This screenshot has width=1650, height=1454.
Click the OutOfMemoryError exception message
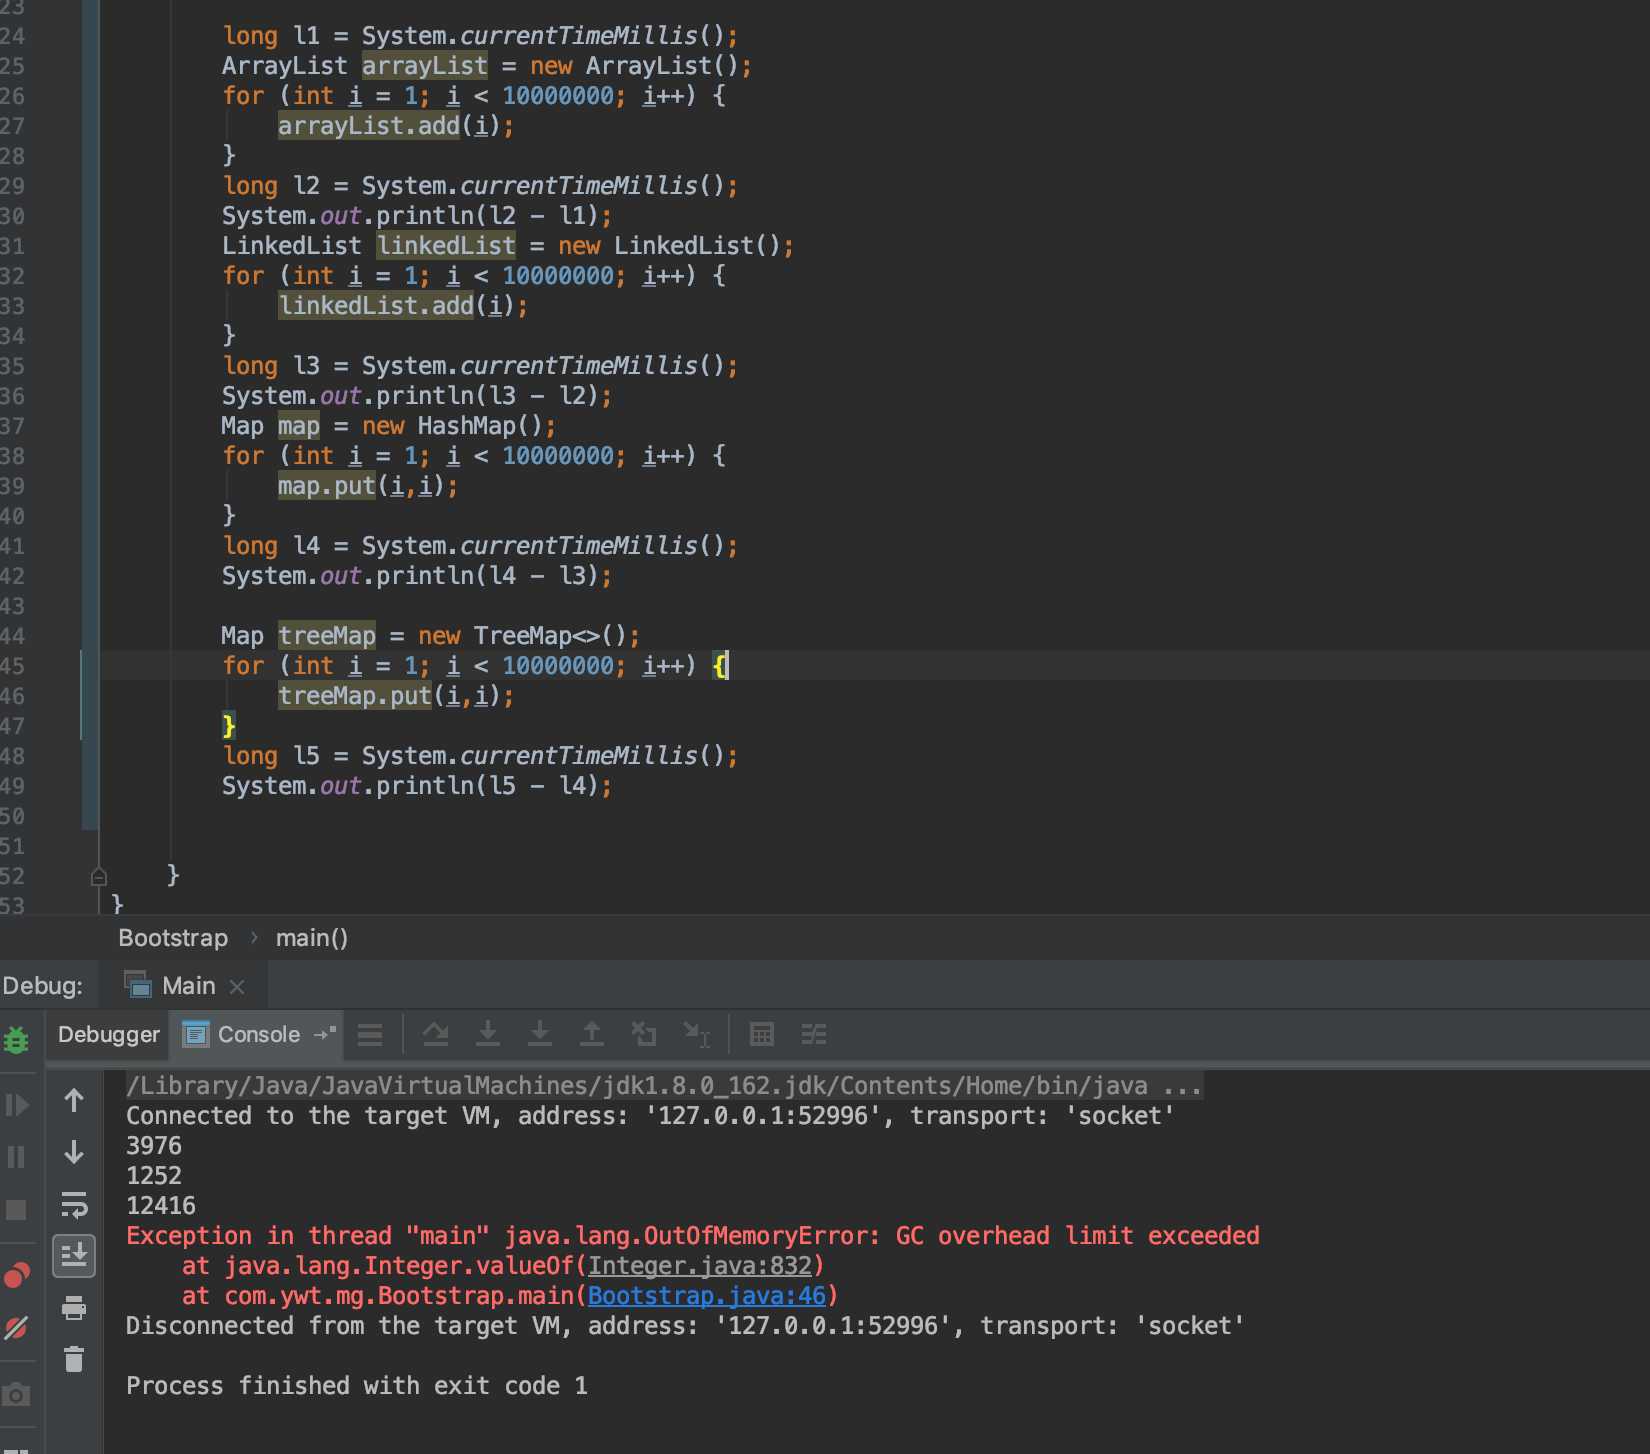click(x=693, y=1236)
